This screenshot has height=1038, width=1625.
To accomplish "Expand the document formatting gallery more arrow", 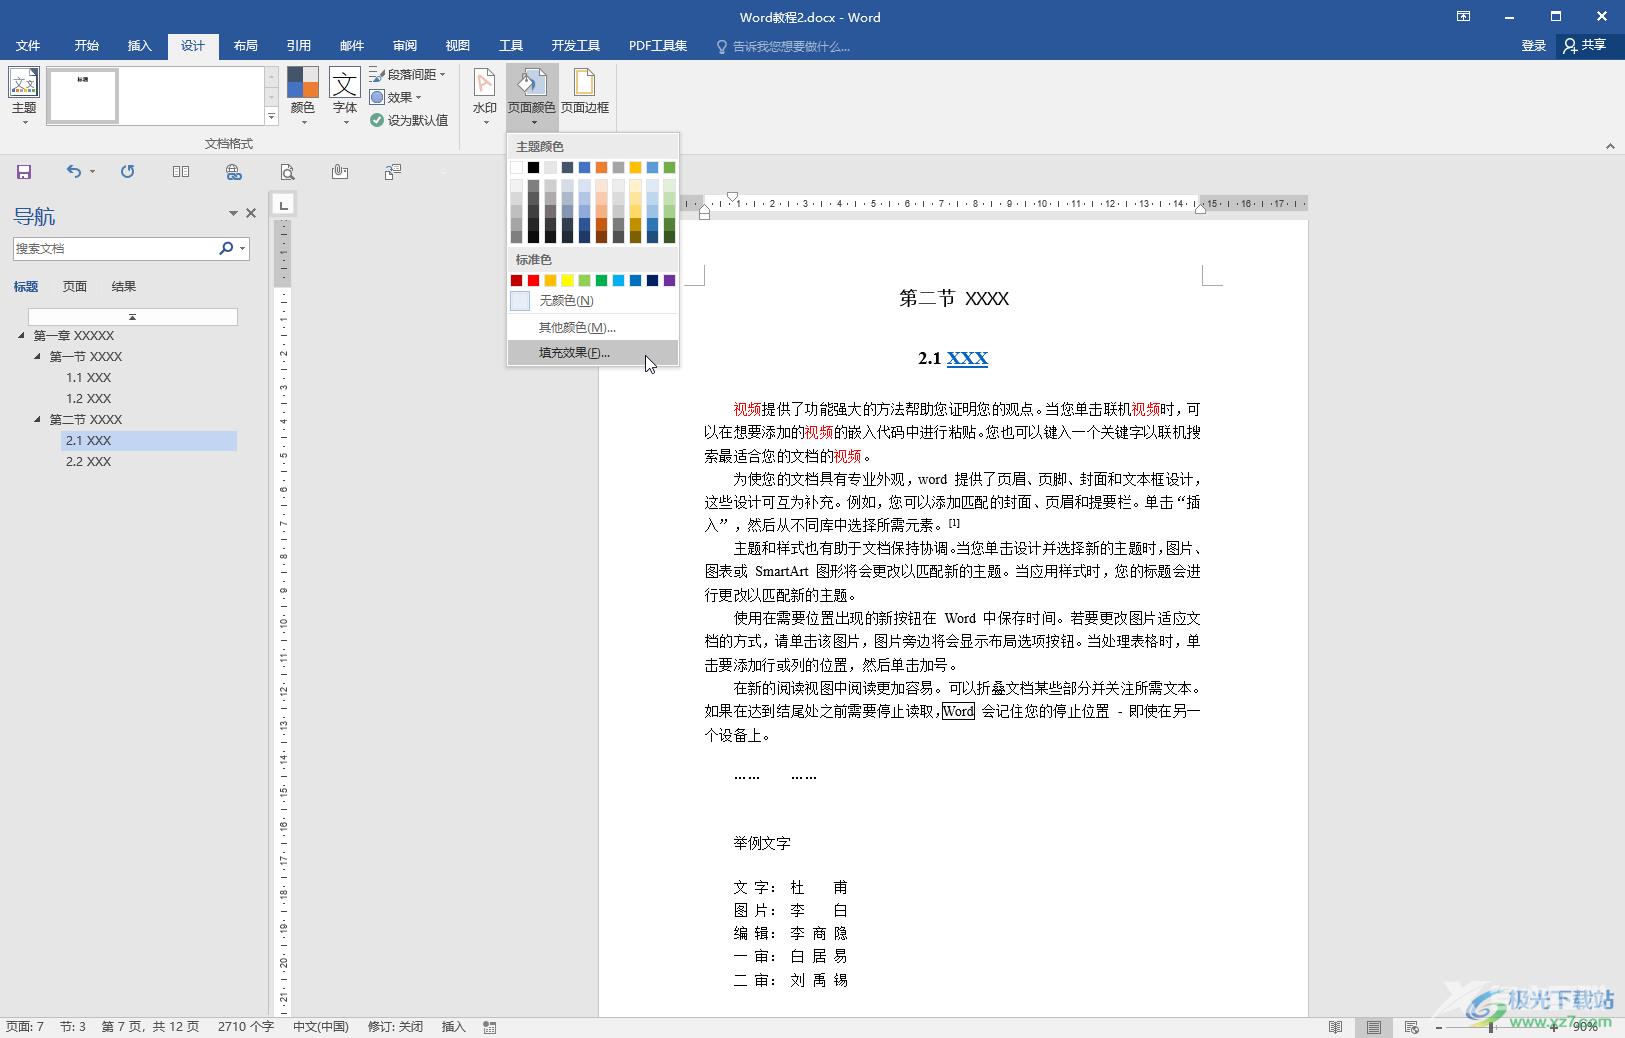I will pos(271,117).
